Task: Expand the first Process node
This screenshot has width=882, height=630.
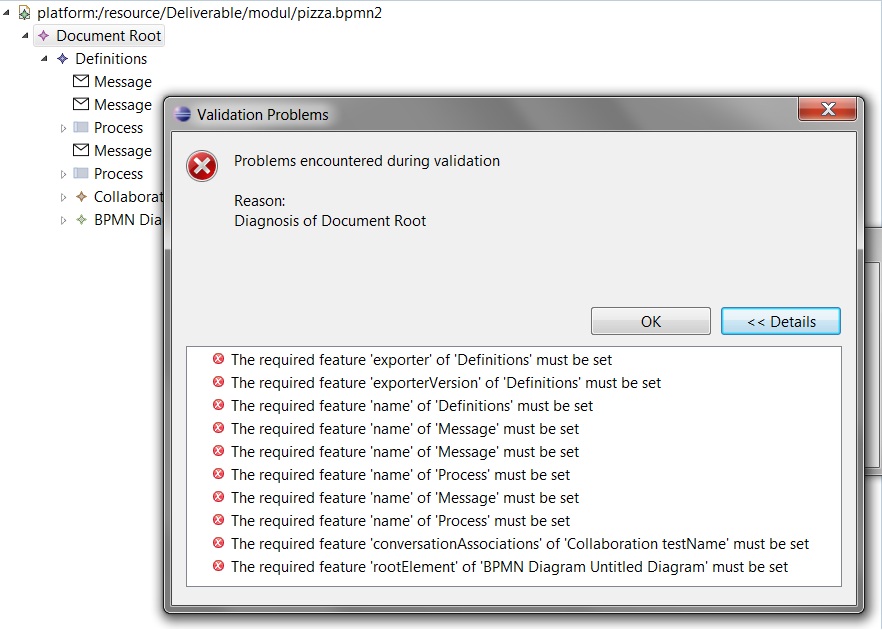Action: (x=63, y=128)
